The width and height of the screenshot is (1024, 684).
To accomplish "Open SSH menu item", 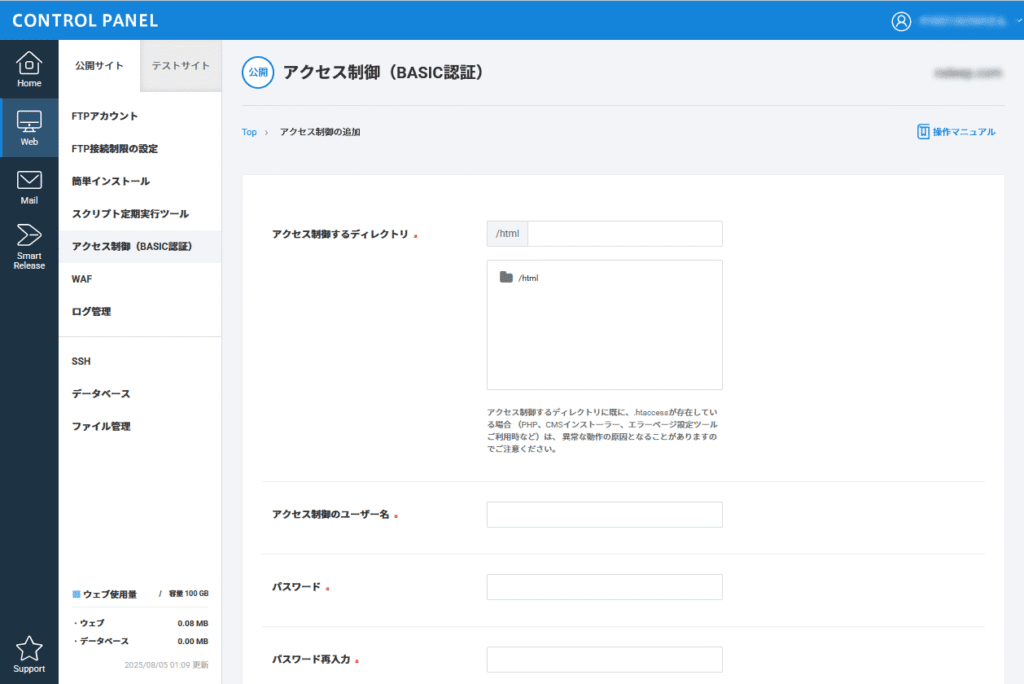I will click(x=140, y=361).
